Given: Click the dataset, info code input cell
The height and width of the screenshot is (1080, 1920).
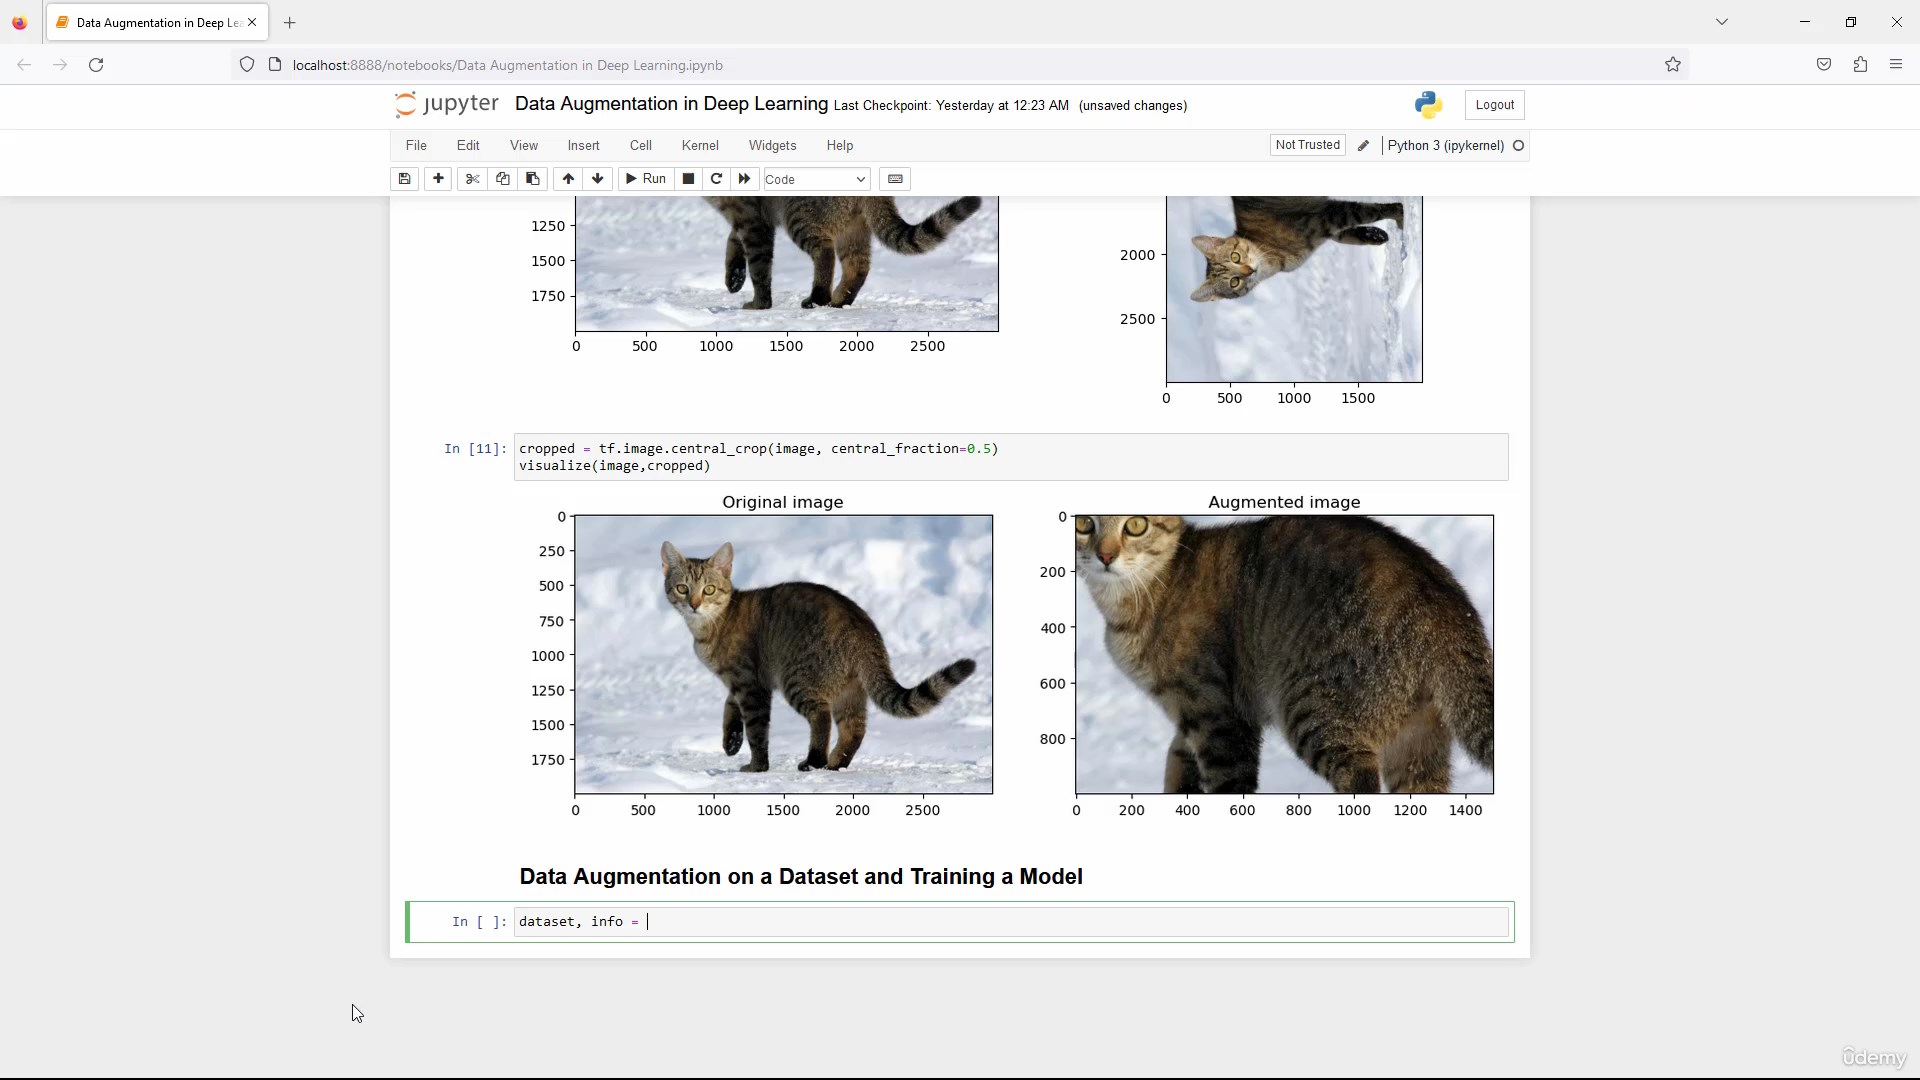Looking at the screenshot, I should pyautogui.click(x=1010, y=922).
